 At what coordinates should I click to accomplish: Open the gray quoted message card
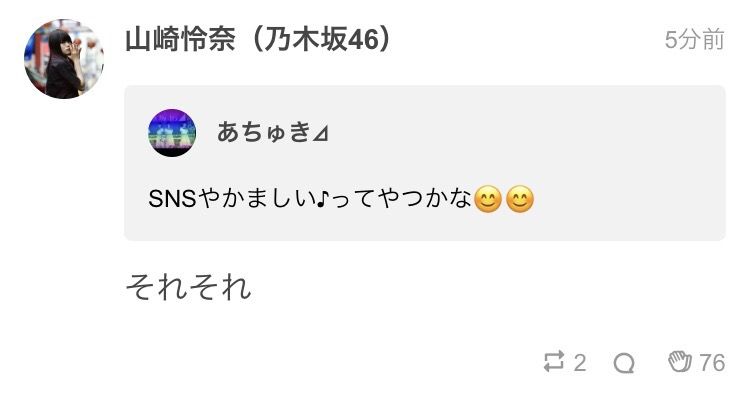(425, 163)
